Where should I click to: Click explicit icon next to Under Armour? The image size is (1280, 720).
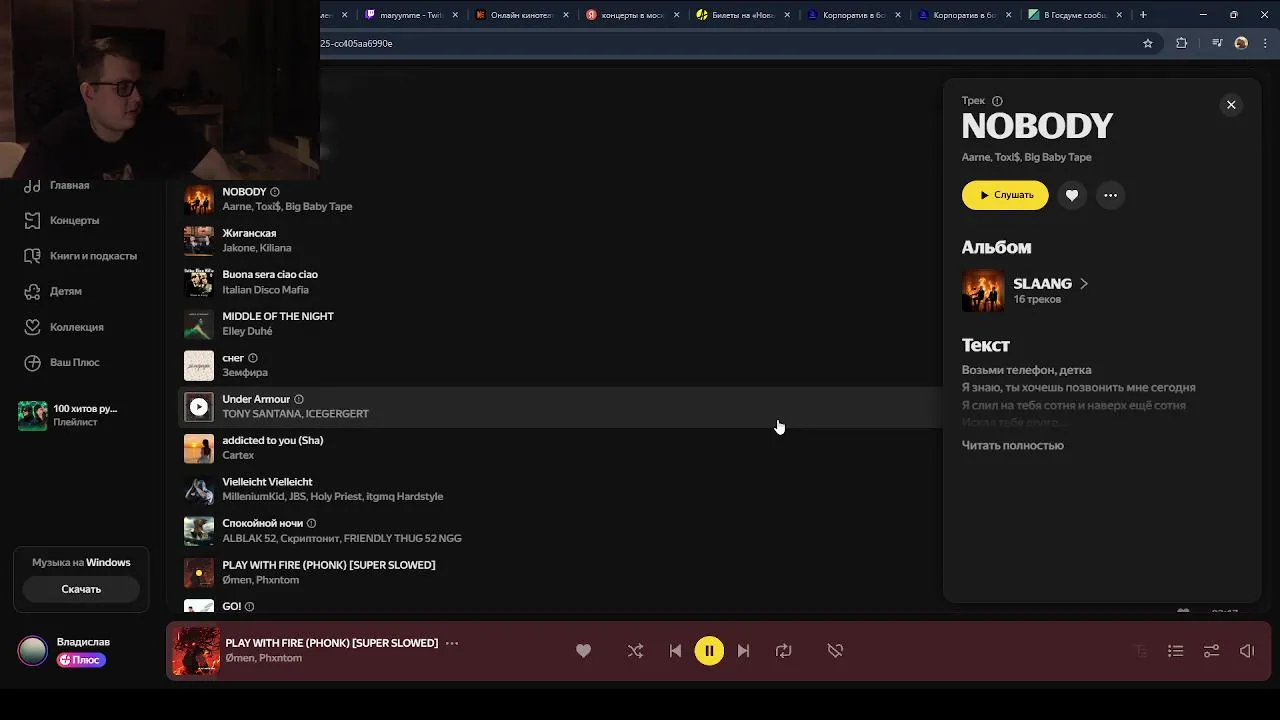click(x=299, y=399)
